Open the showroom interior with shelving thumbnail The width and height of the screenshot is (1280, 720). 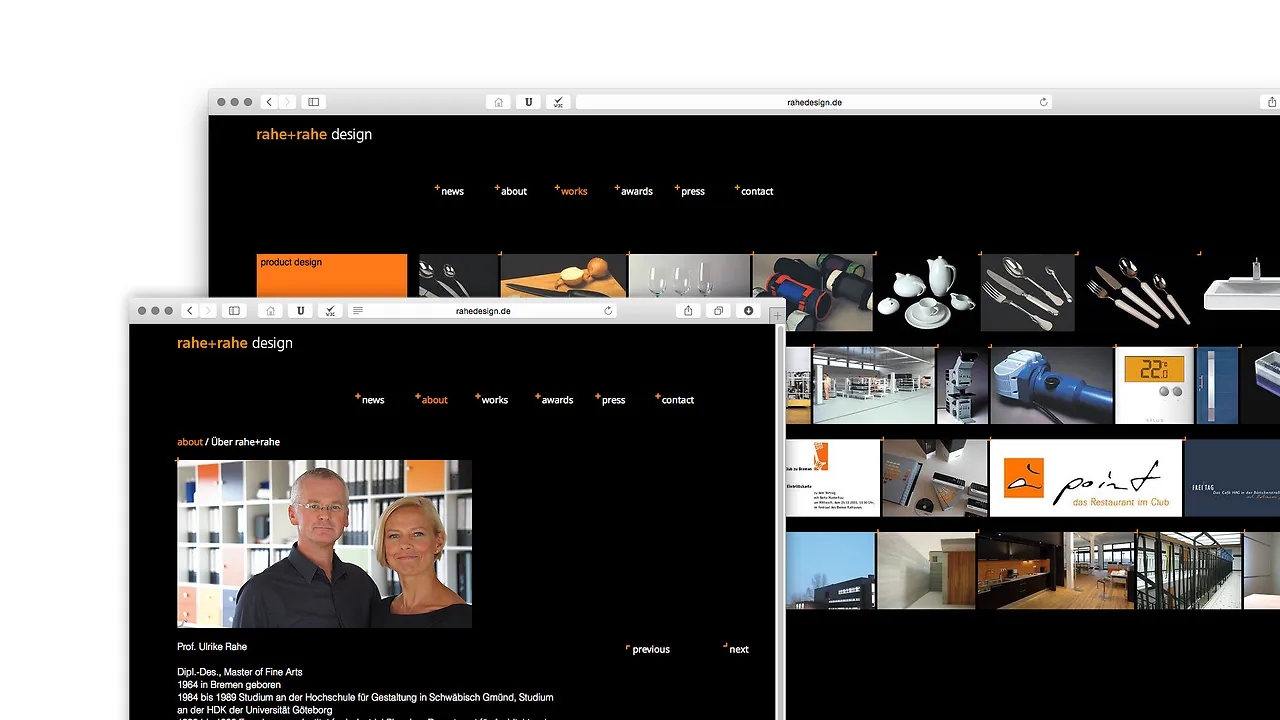(873, 385)
